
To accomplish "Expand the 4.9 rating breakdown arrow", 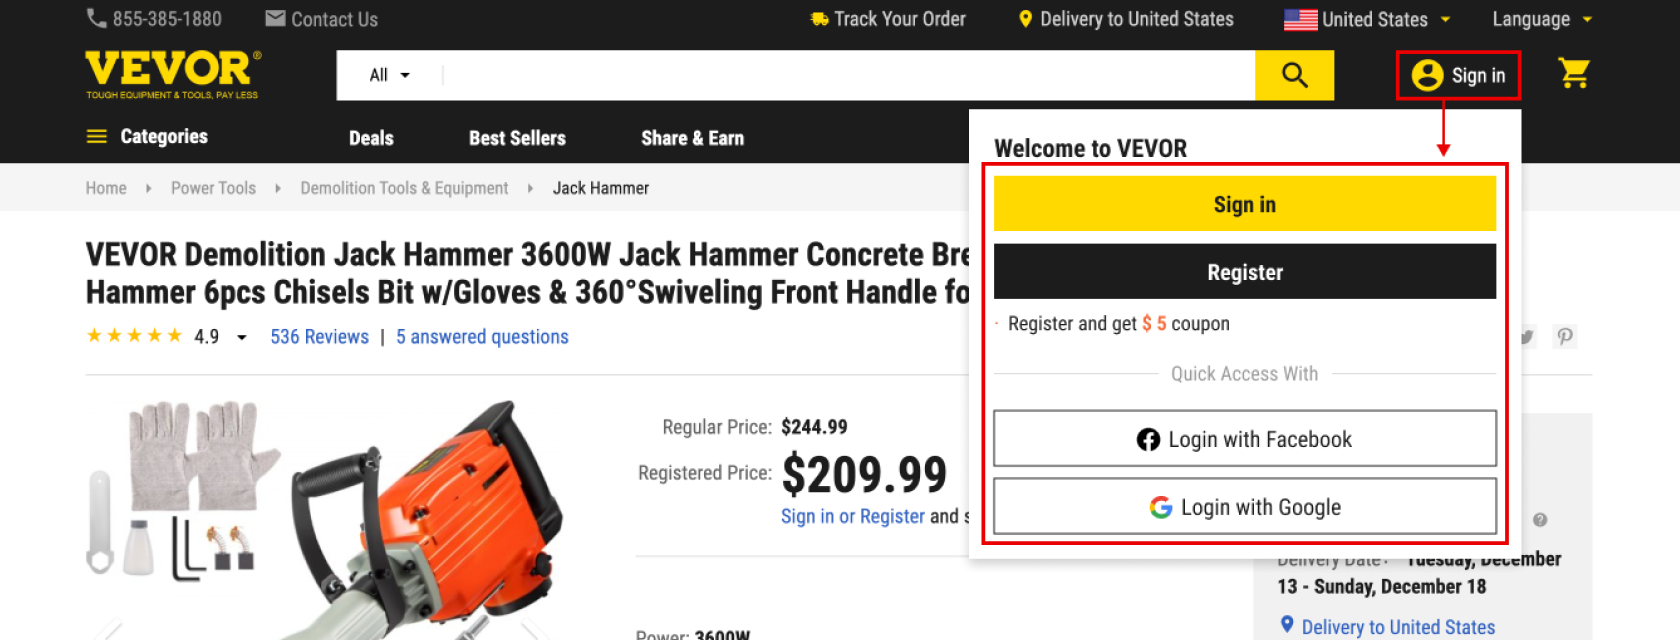I will pyautogui.click(x=242, y=338).
